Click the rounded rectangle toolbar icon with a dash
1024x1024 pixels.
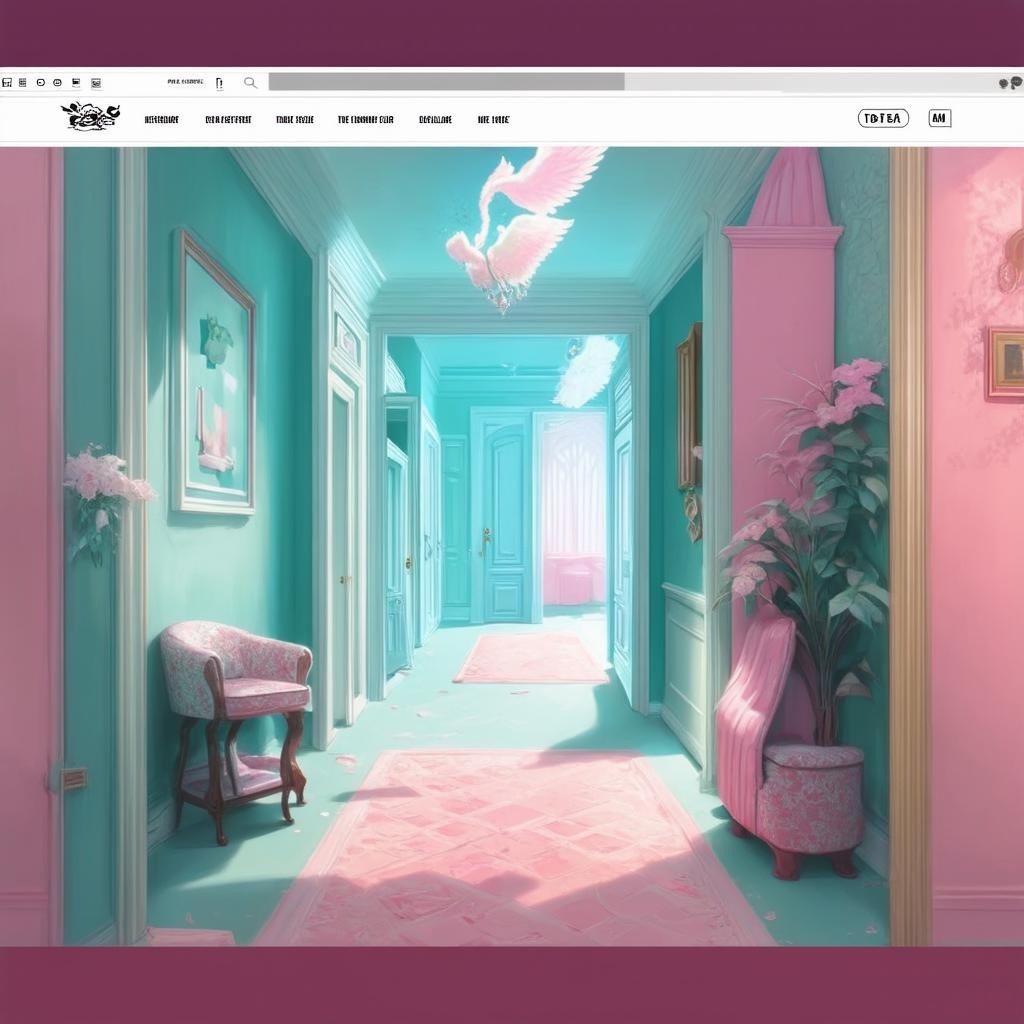(40, 83)
